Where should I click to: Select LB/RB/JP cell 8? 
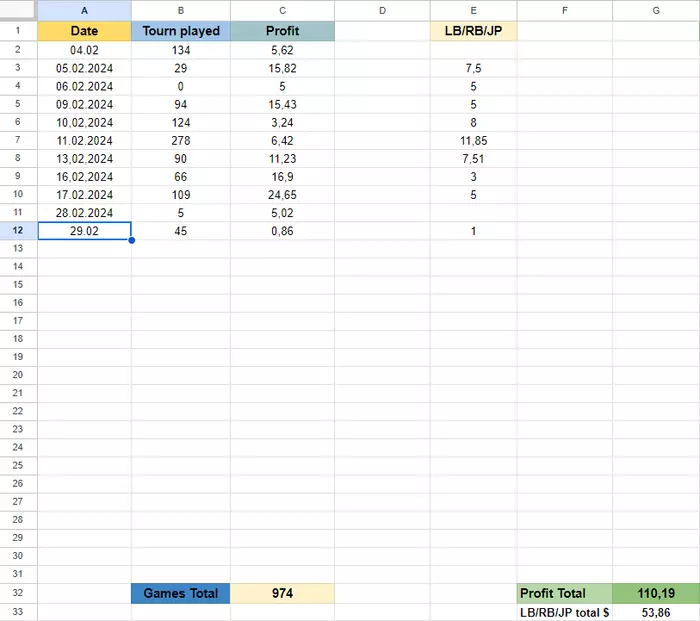point(474,122)
